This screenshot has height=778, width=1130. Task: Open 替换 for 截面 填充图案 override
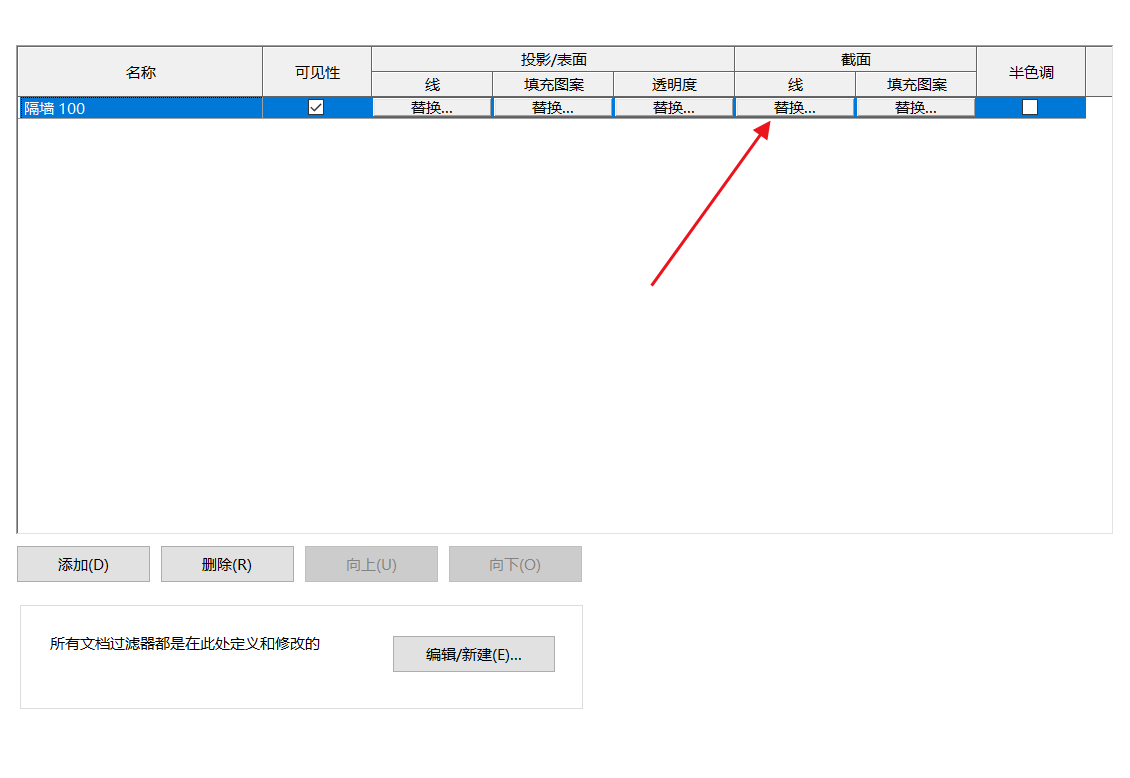click(916, 108)
